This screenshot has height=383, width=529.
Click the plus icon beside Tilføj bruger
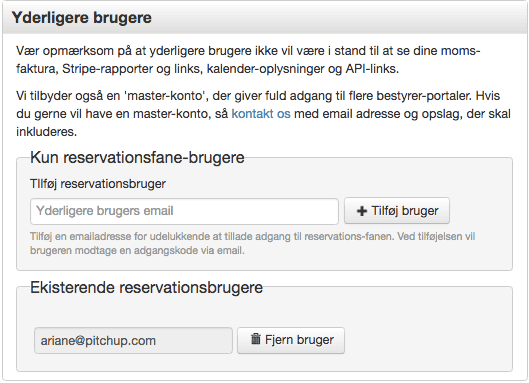362,211
